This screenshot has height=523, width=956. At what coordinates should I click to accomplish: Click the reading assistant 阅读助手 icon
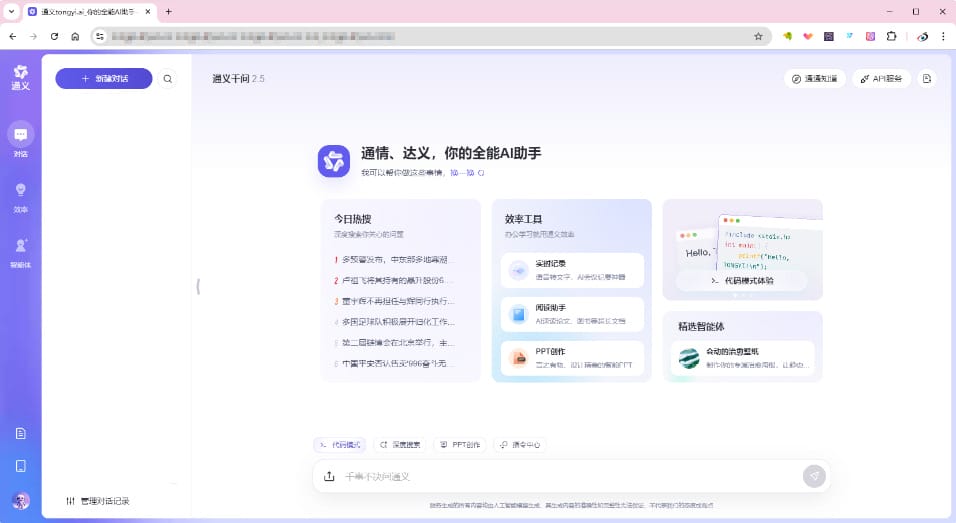coord(518,314)
